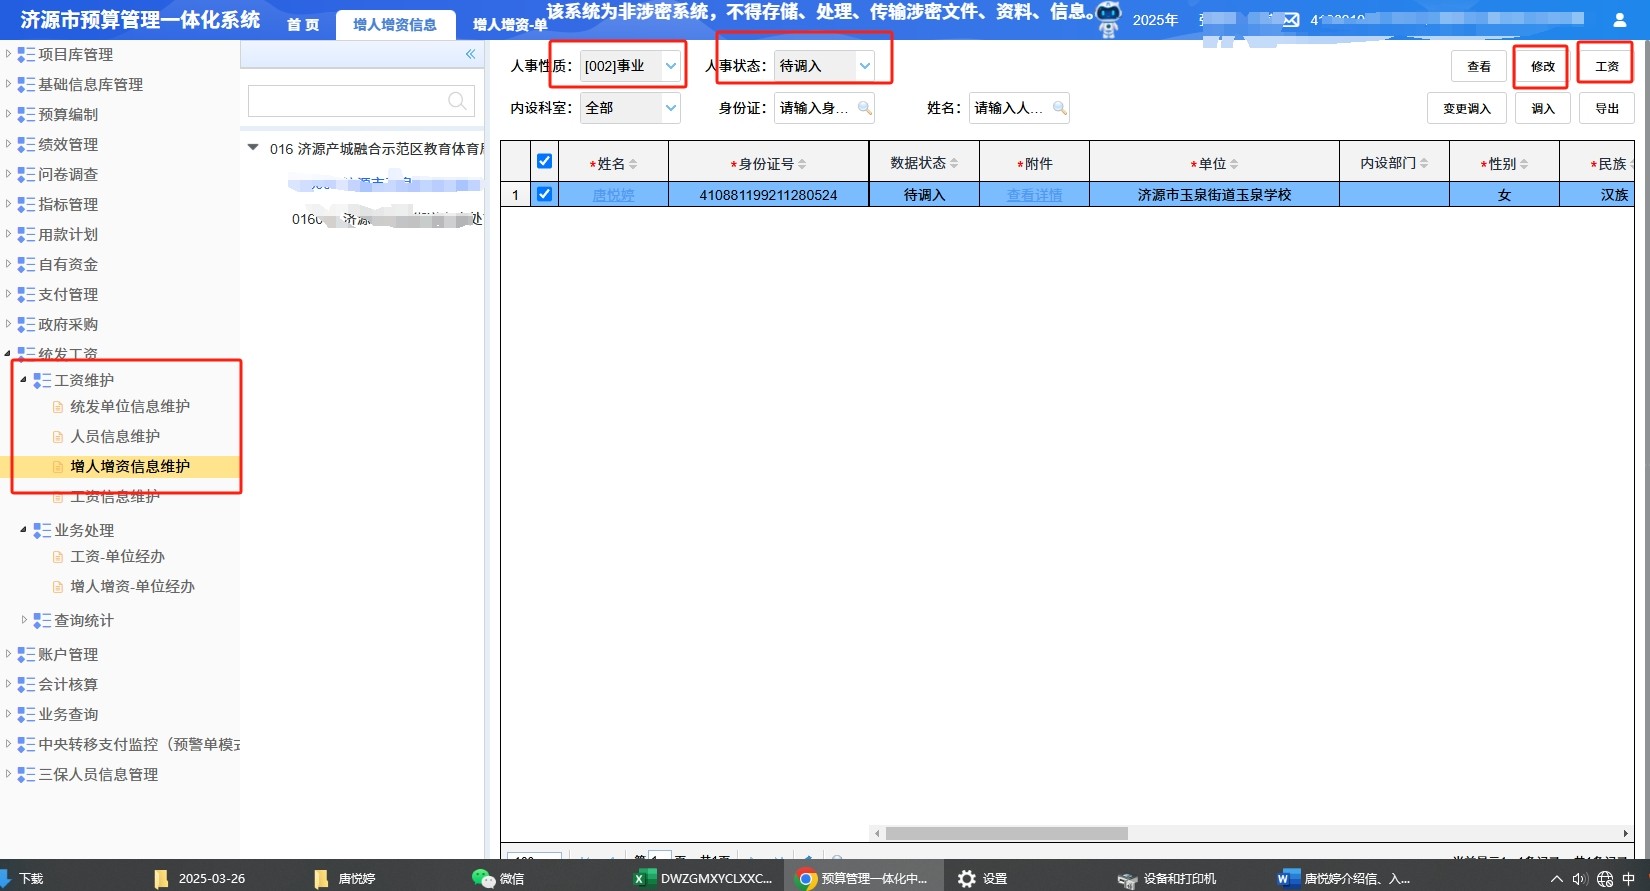Click the robot assistant icon in header
Image resolution: width=1650 pixels, height=891 pixels.
pyautogui.click(x=1108, y=19)
